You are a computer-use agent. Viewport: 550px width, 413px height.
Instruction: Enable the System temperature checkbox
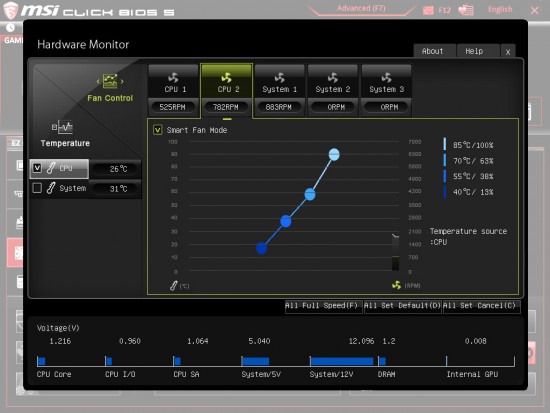37,188
